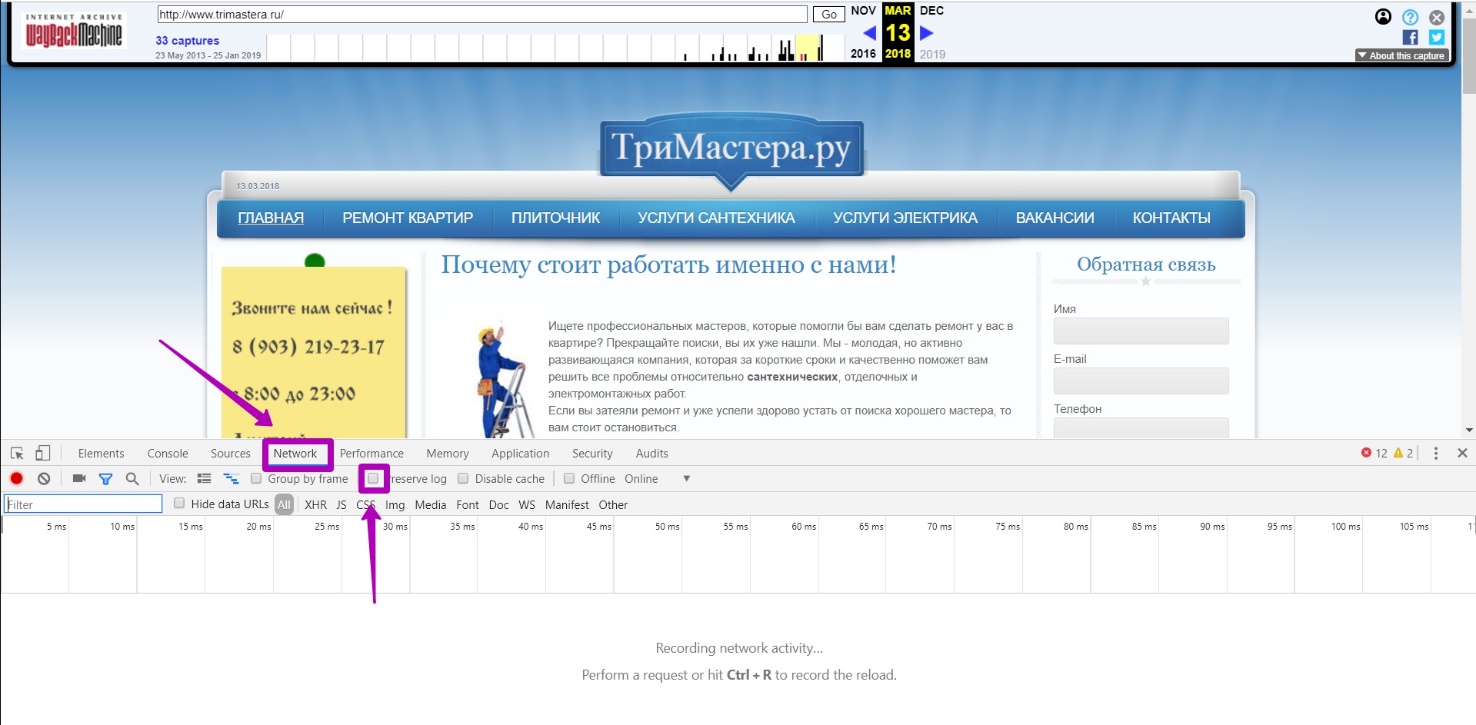Click the E-mail feedback input field
This screenshot has width=1476, height=725.
pos(1141,381)
